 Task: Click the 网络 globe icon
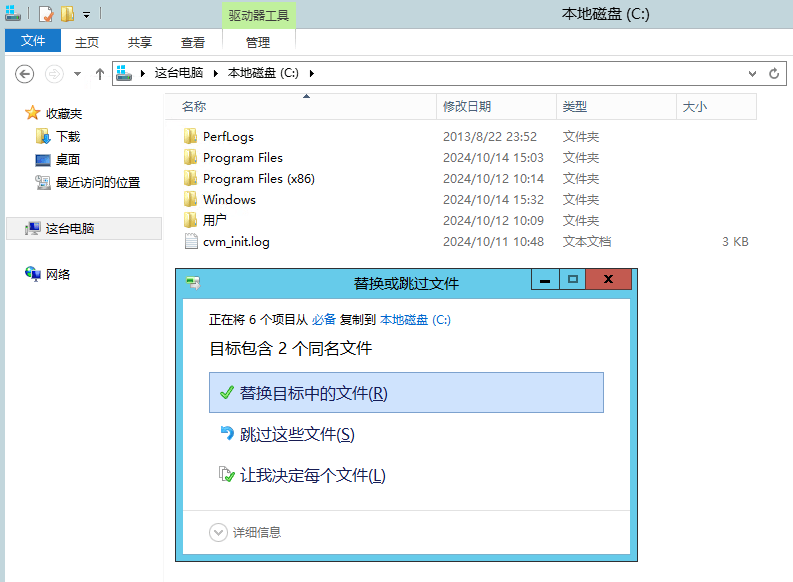click(x=33, y=274)
